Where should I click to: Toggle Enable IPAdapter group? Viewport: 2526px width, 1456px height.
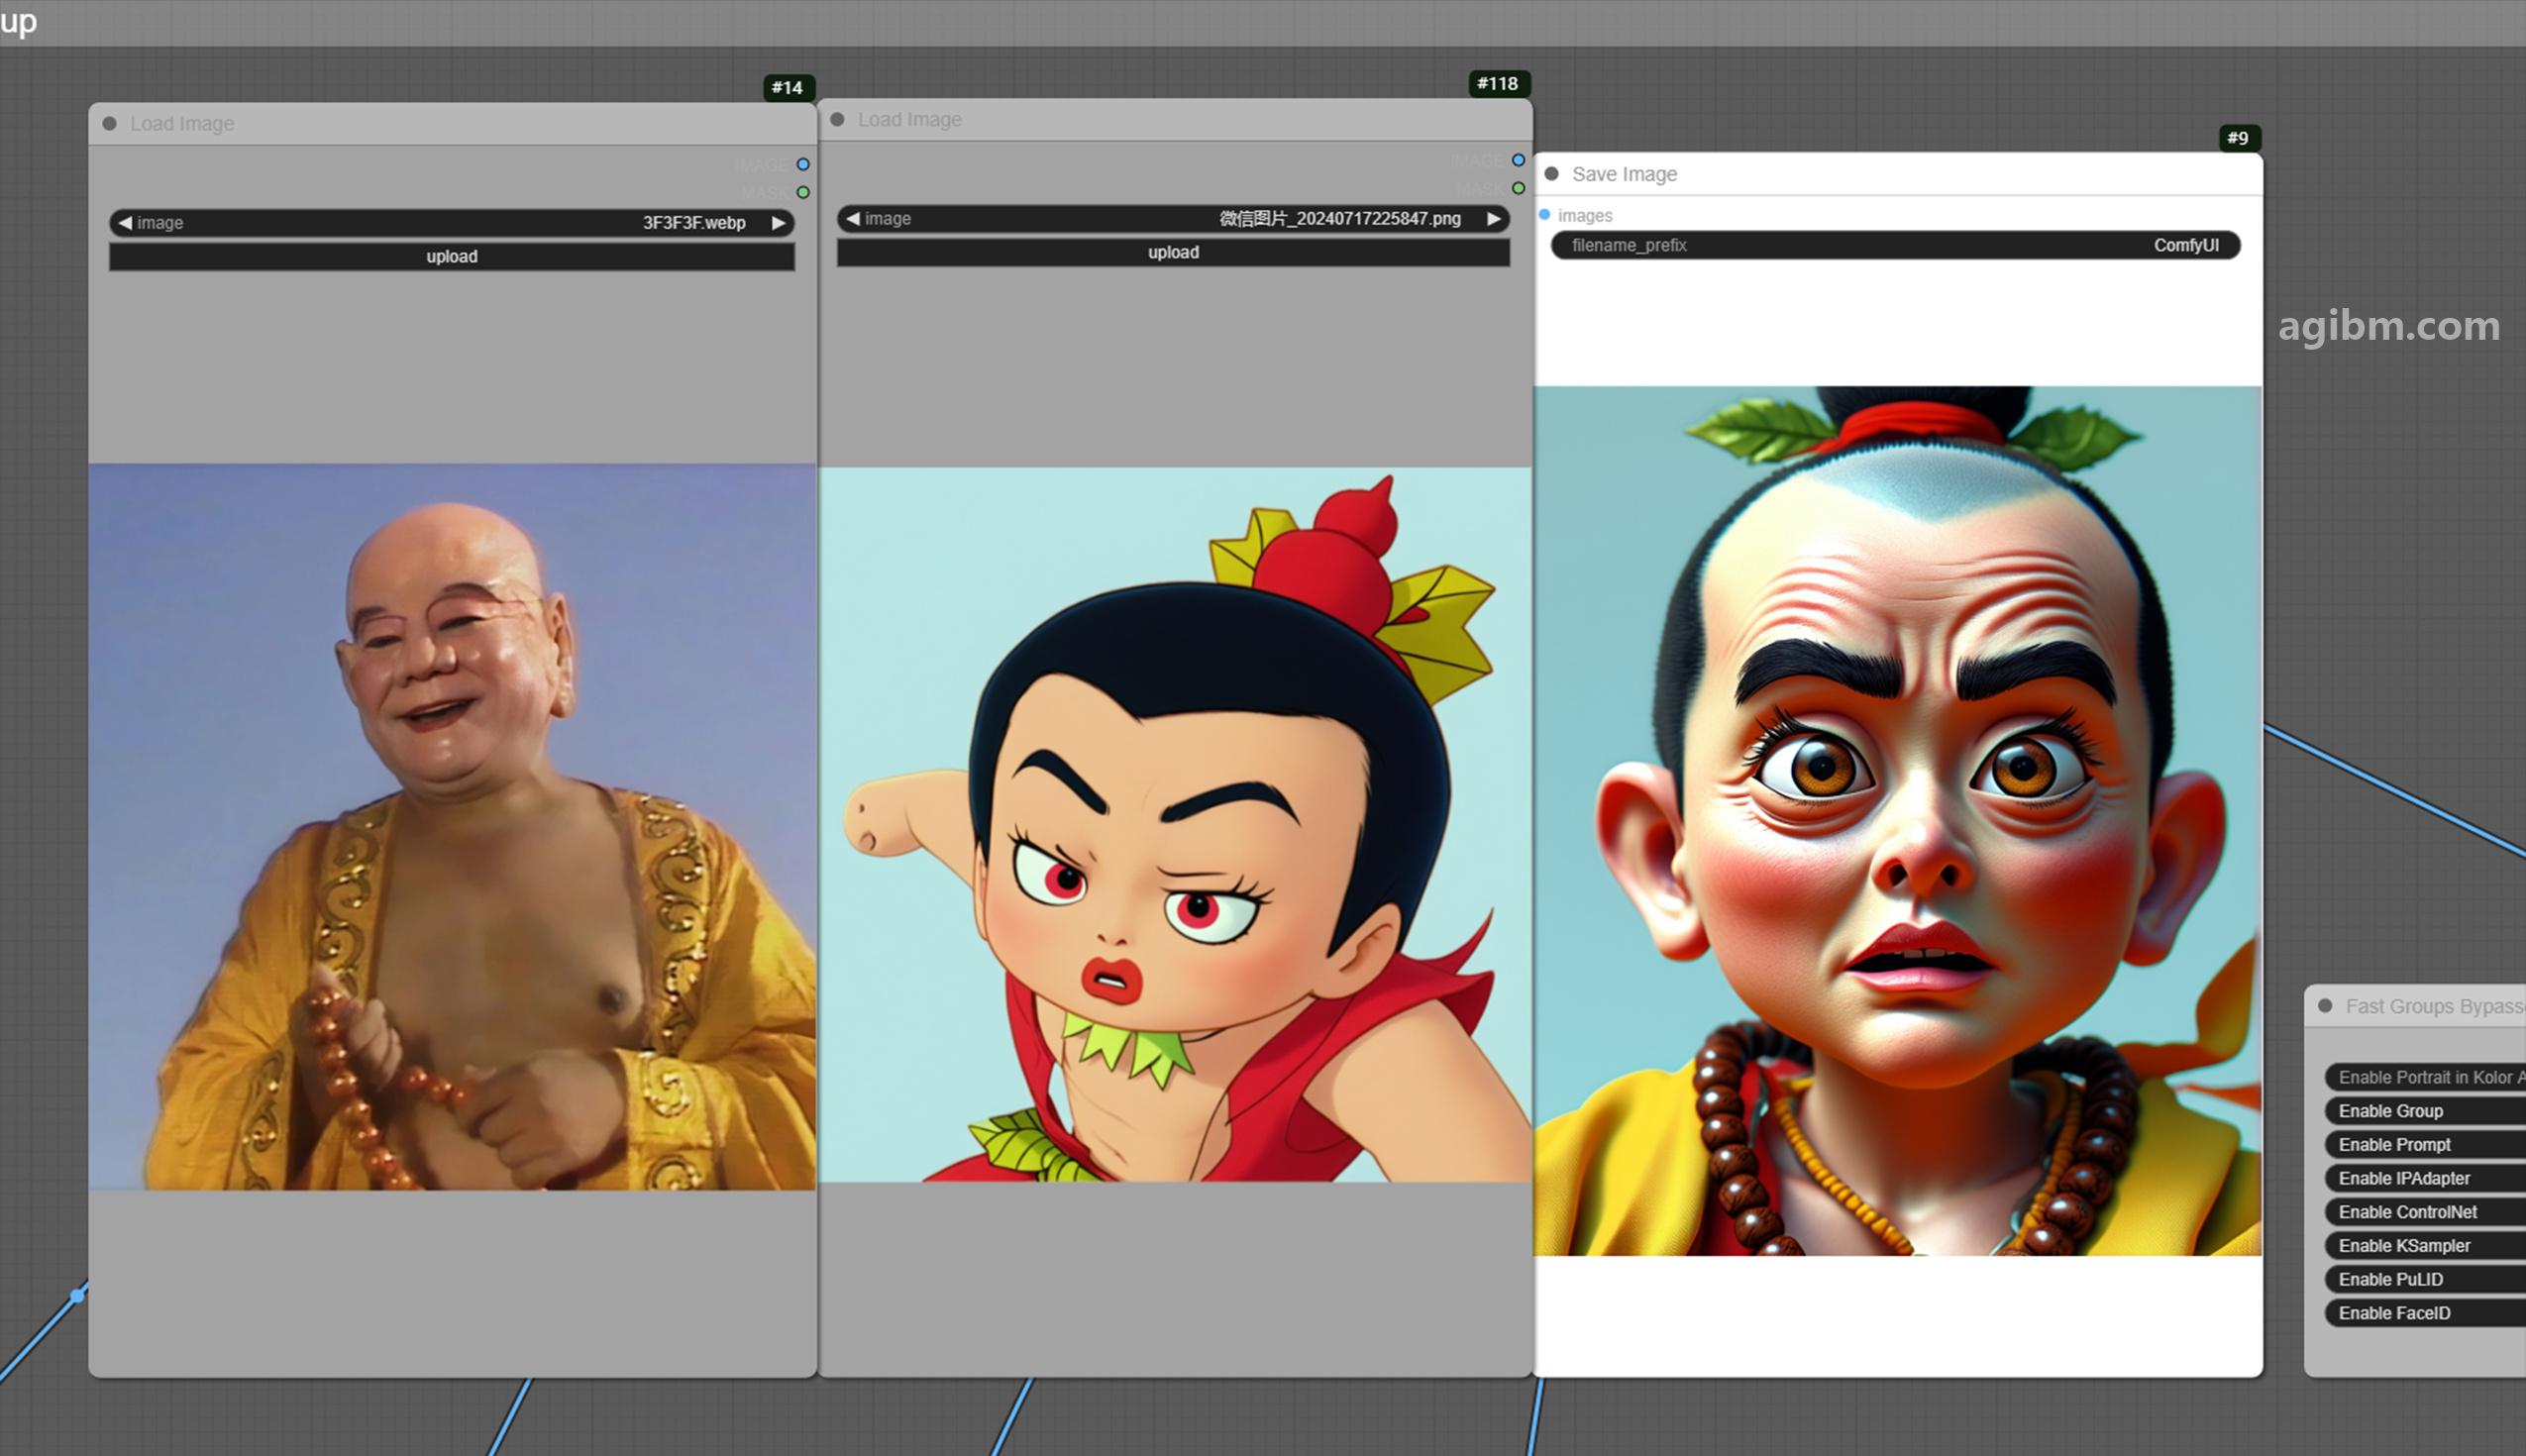[x=2425, y=1179]
